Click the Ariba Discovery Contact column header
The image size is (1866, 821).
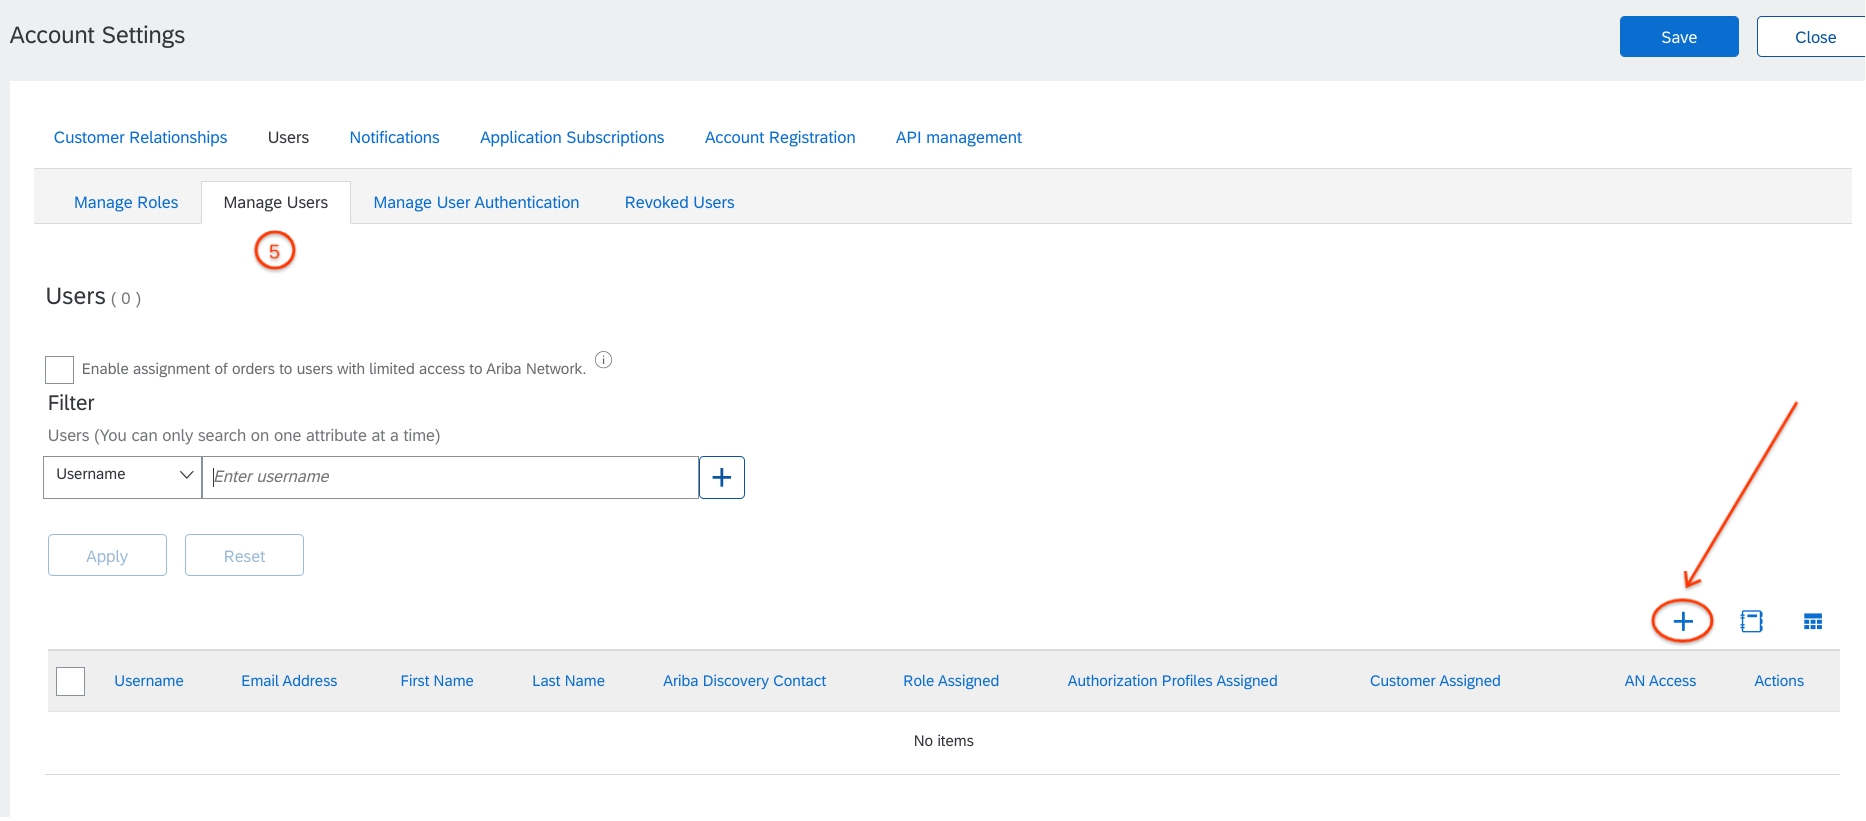(x=744, y=681)
